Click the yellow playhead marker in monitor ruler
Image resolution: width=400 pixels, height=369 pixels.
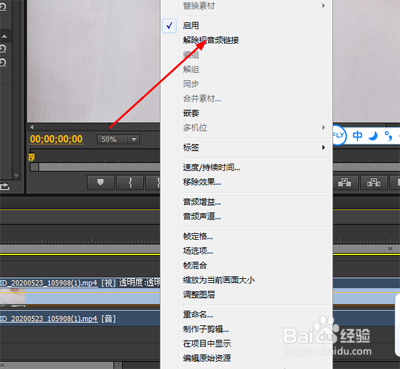pos(31,157)
